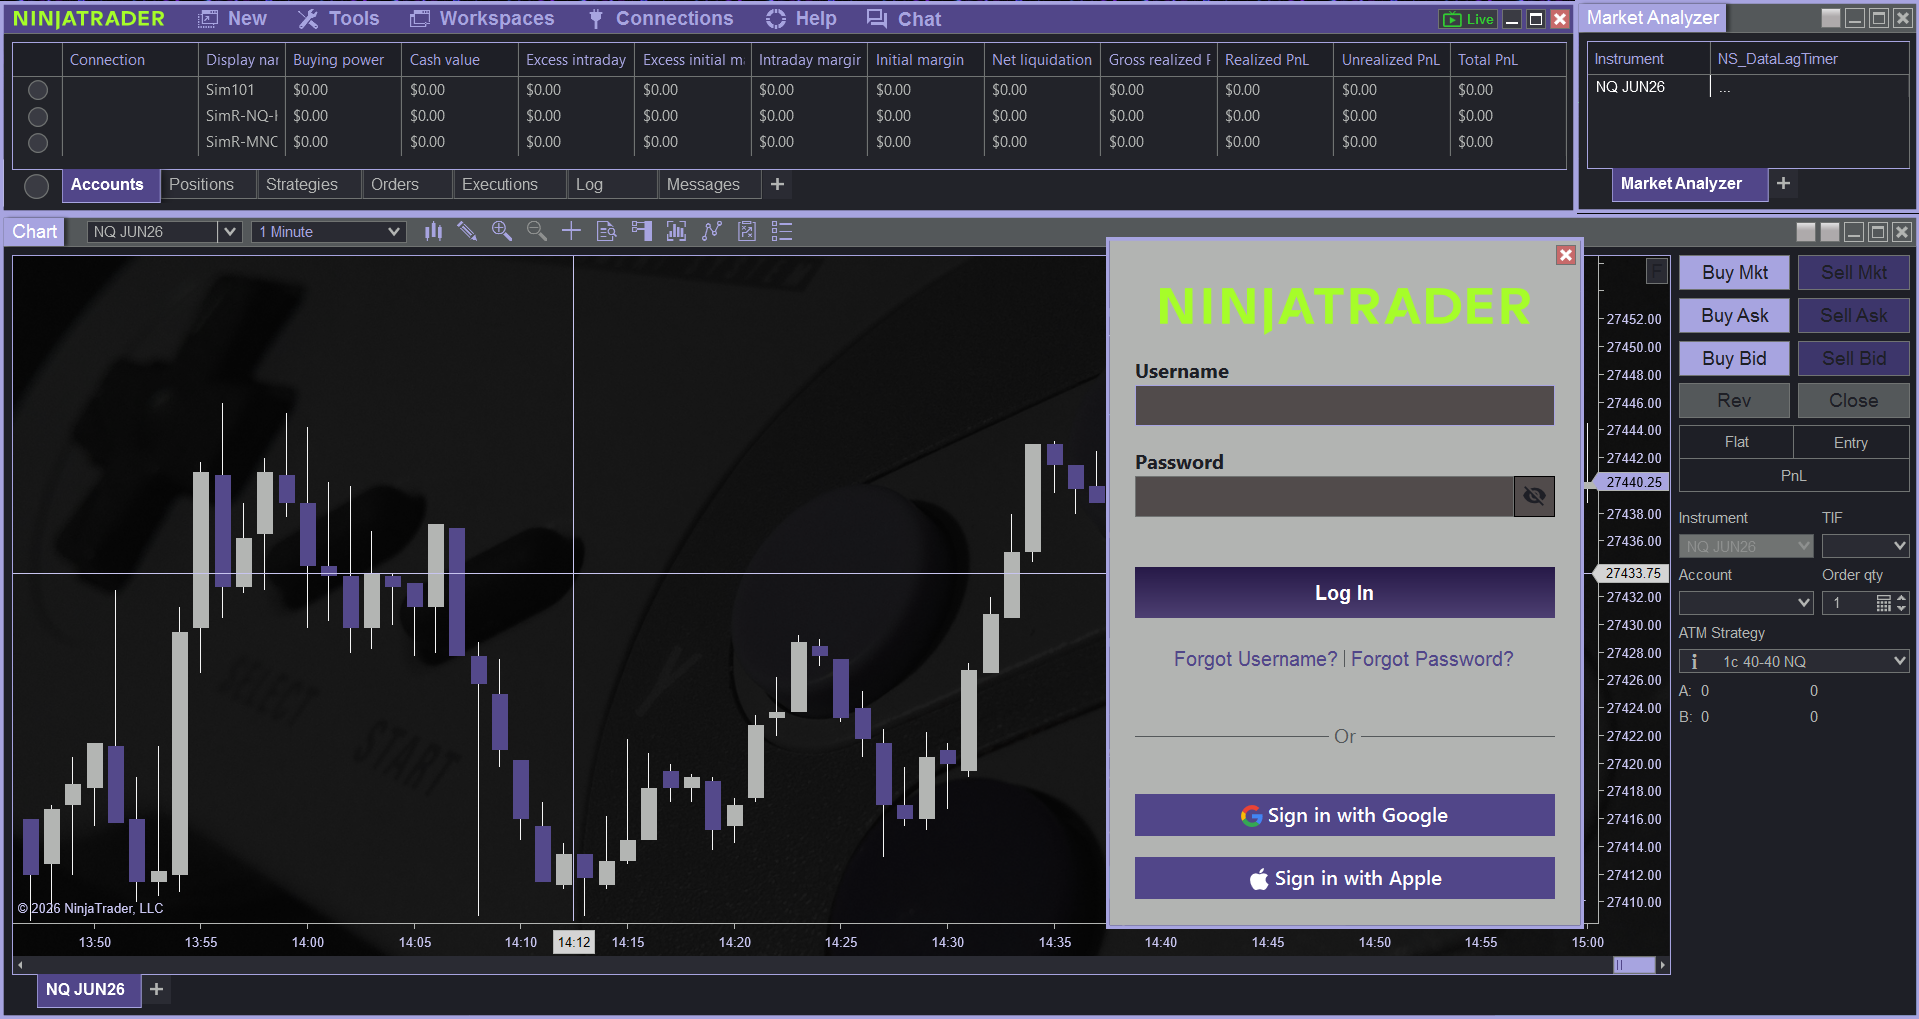Click the chart horizontal scrollbar thumb
Viewport: 1919px width, 1019px height.
pyautogui.click(x=1634, y=965)
